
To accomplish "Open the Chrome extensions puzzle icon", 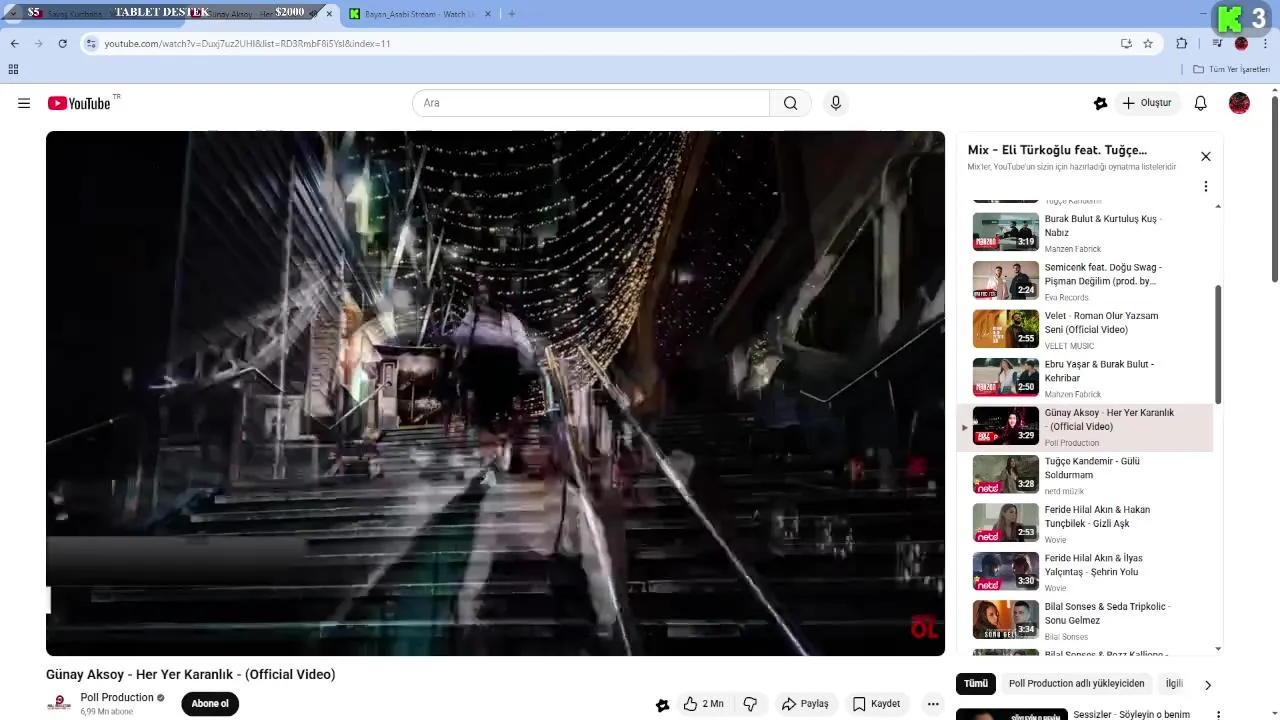I will [x=1182, y=43].
